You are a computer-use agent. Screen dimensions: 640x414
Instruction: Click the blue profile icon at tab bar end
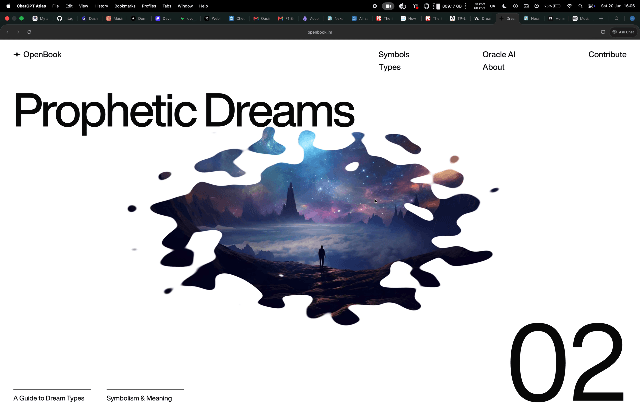(632, 18)
